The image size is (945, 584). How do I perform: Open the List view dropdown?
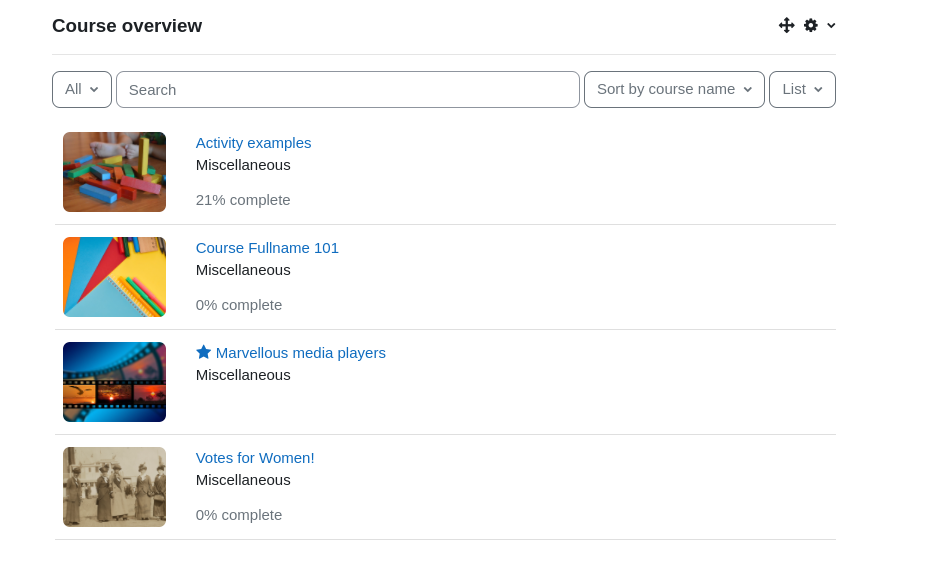click(802, 90)
